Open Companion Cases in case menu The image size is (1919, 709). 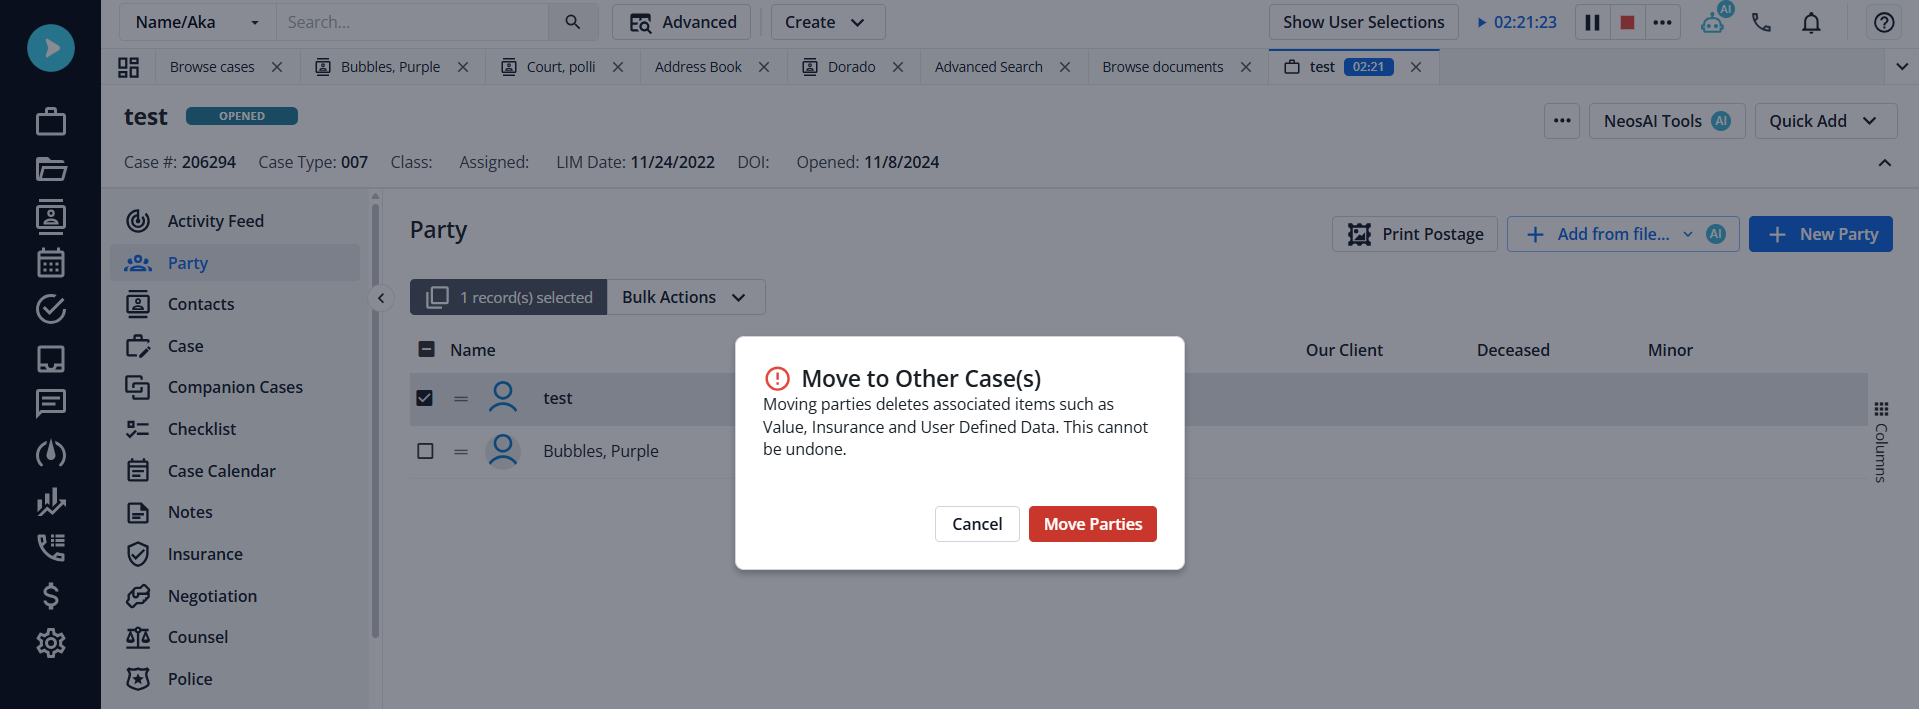235,387
